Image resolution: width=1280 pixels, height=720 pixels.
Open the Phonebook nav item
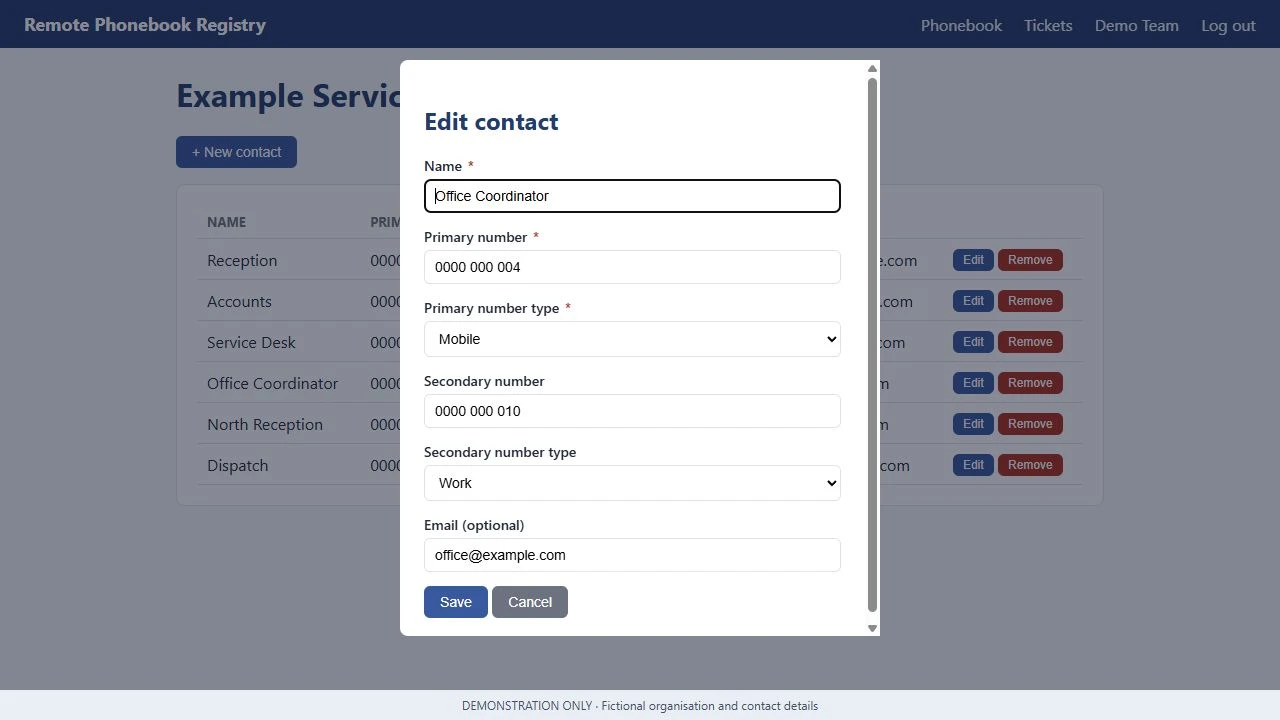tap(961, 25)
